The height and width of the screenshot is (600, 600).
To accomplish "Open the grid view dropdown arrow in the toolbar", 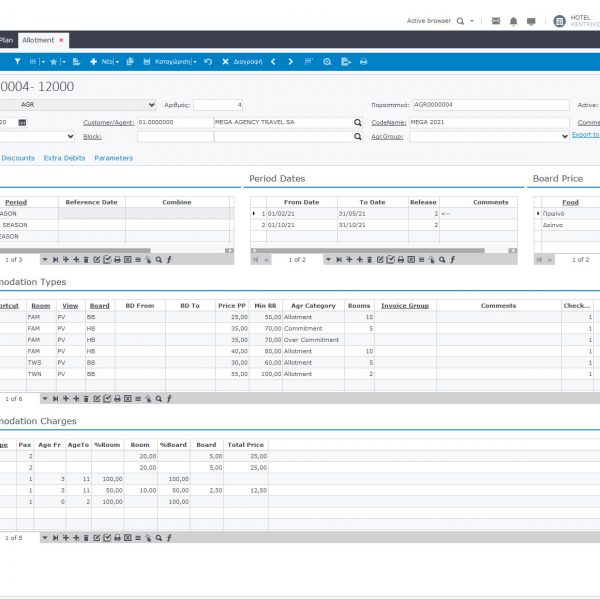I will point(43,62).
